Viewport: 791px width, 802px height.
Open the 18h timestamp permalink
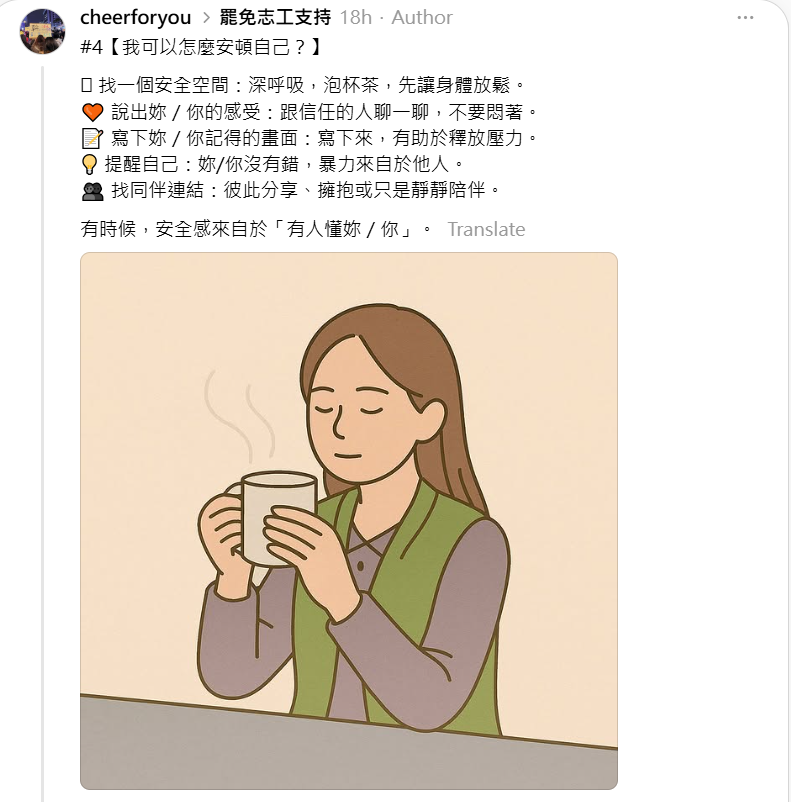356,17
